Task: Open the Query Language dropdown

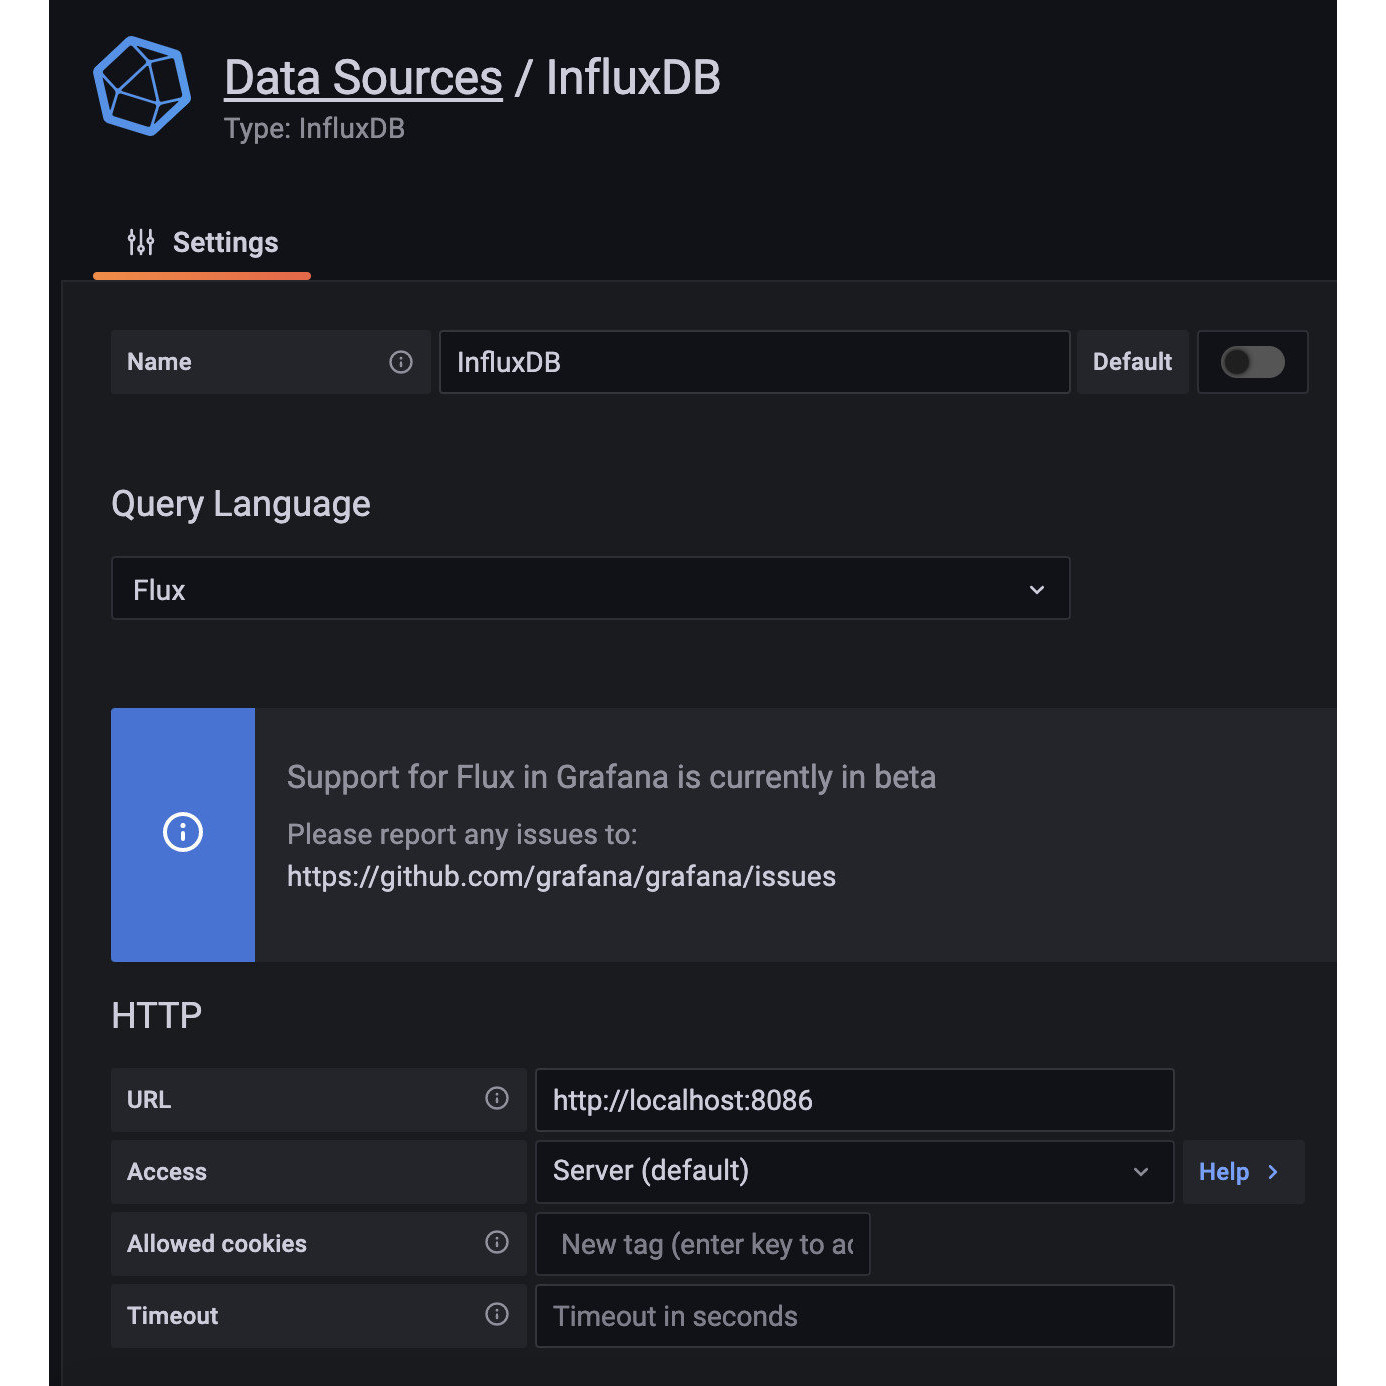Action: (x=590, y=588)
